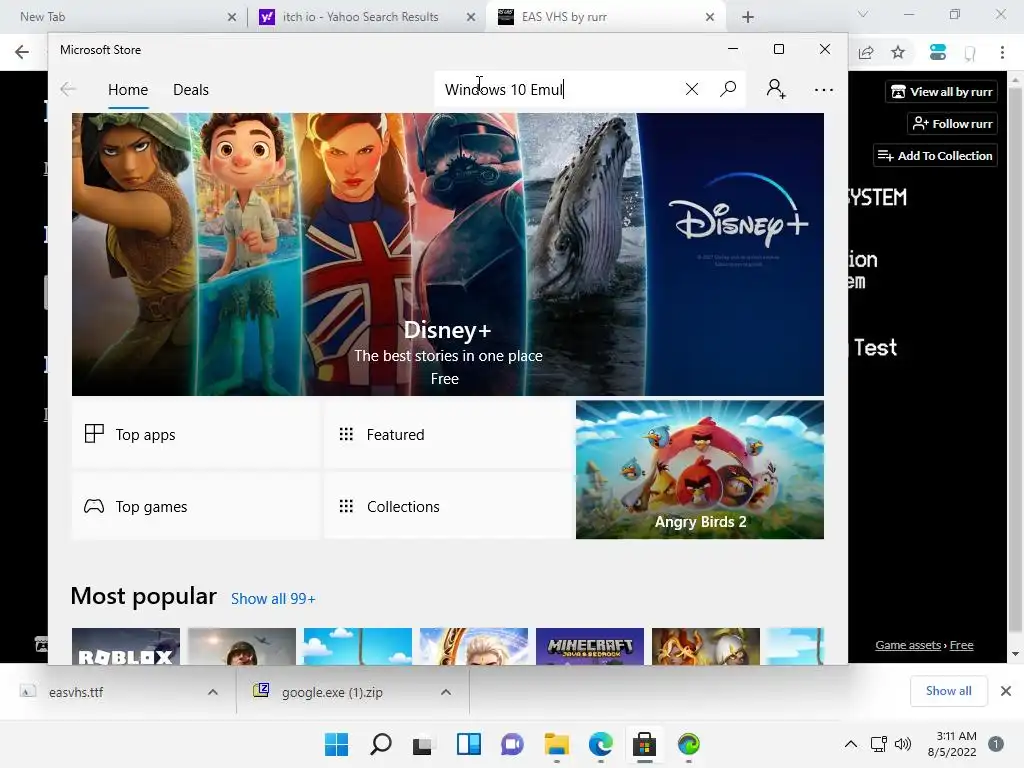Close the itch io Yahoo Search tab
1024x768 pixels.
[x=471, y=18]
